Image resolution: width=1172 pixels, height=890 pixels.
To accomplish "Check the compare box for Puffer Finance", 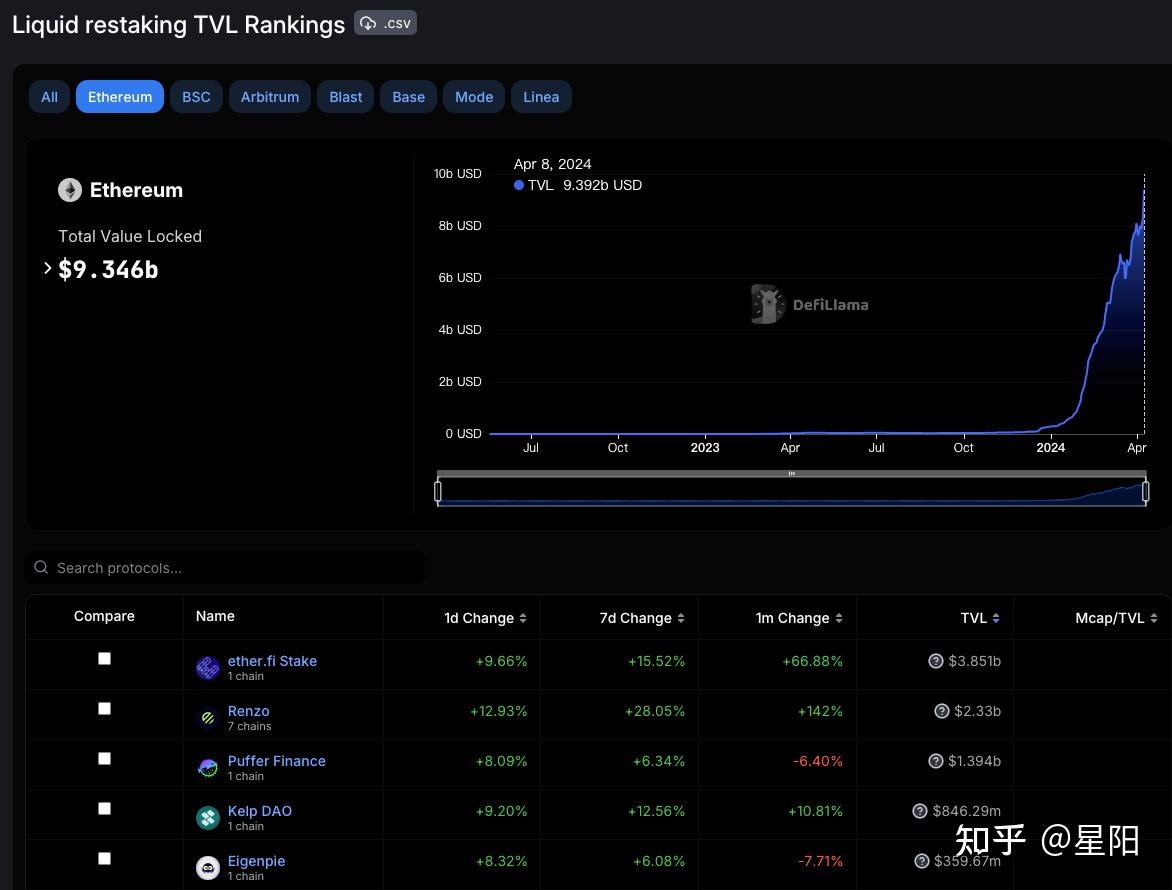I will [105, 758].
